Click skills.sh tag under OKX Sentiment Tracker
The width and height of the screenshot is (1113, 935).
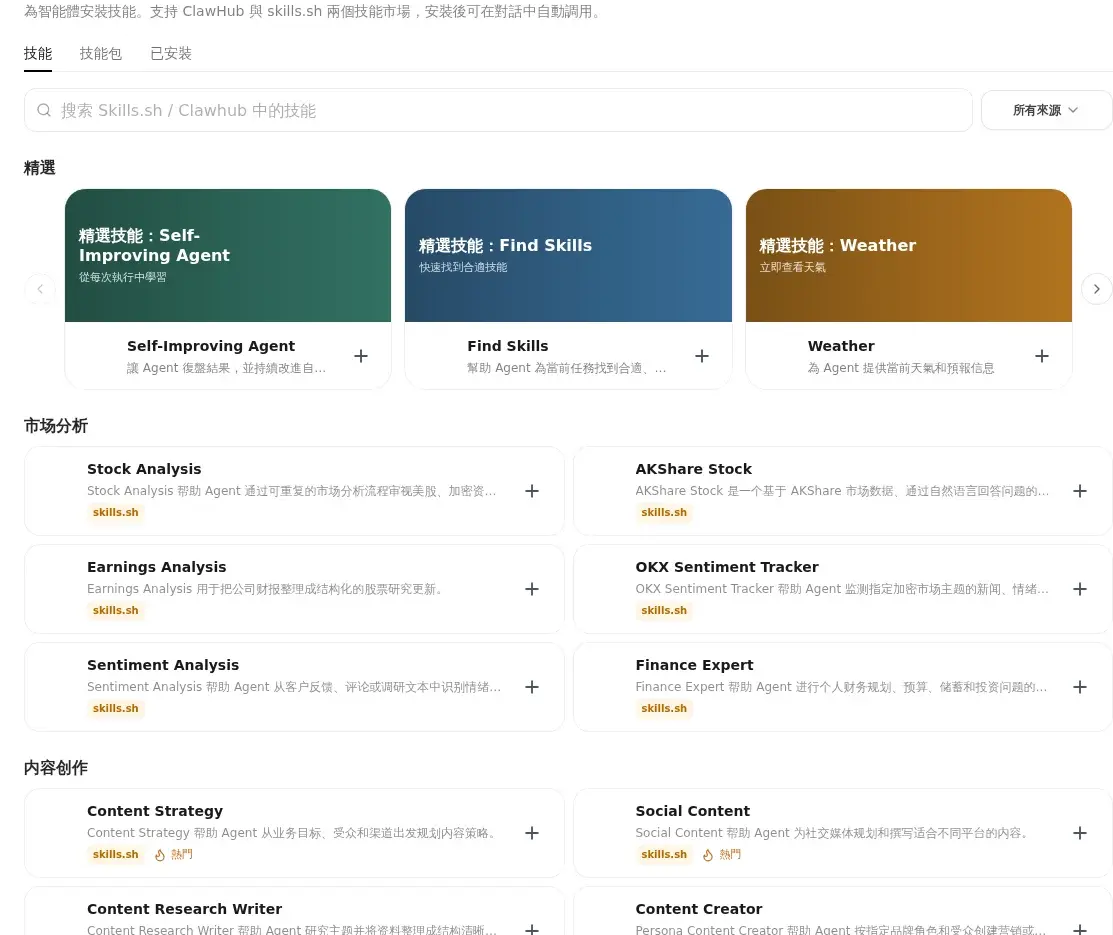(664, 611)
